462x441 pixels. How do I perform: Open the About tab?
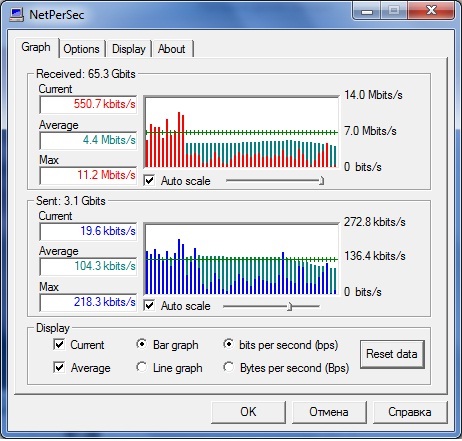(x=172, y=49)
